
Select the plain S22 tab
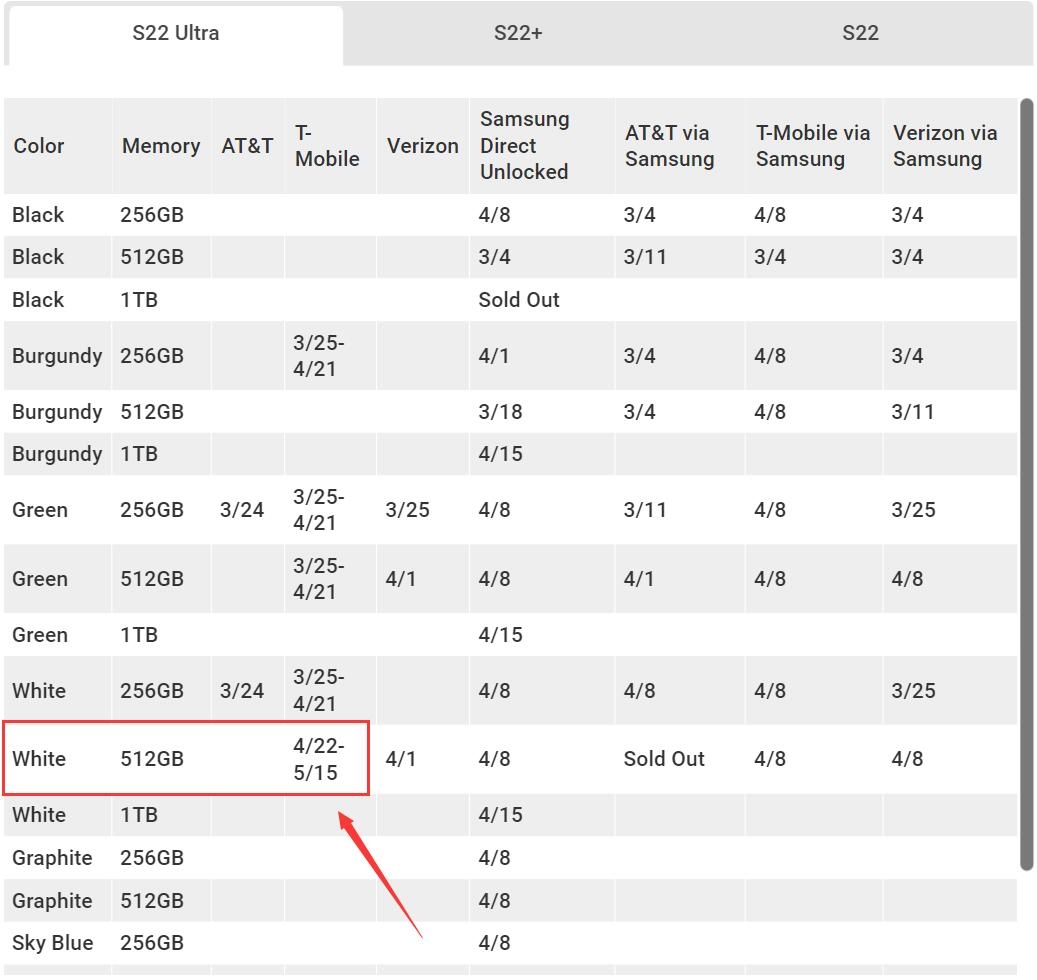pos(860,33)
